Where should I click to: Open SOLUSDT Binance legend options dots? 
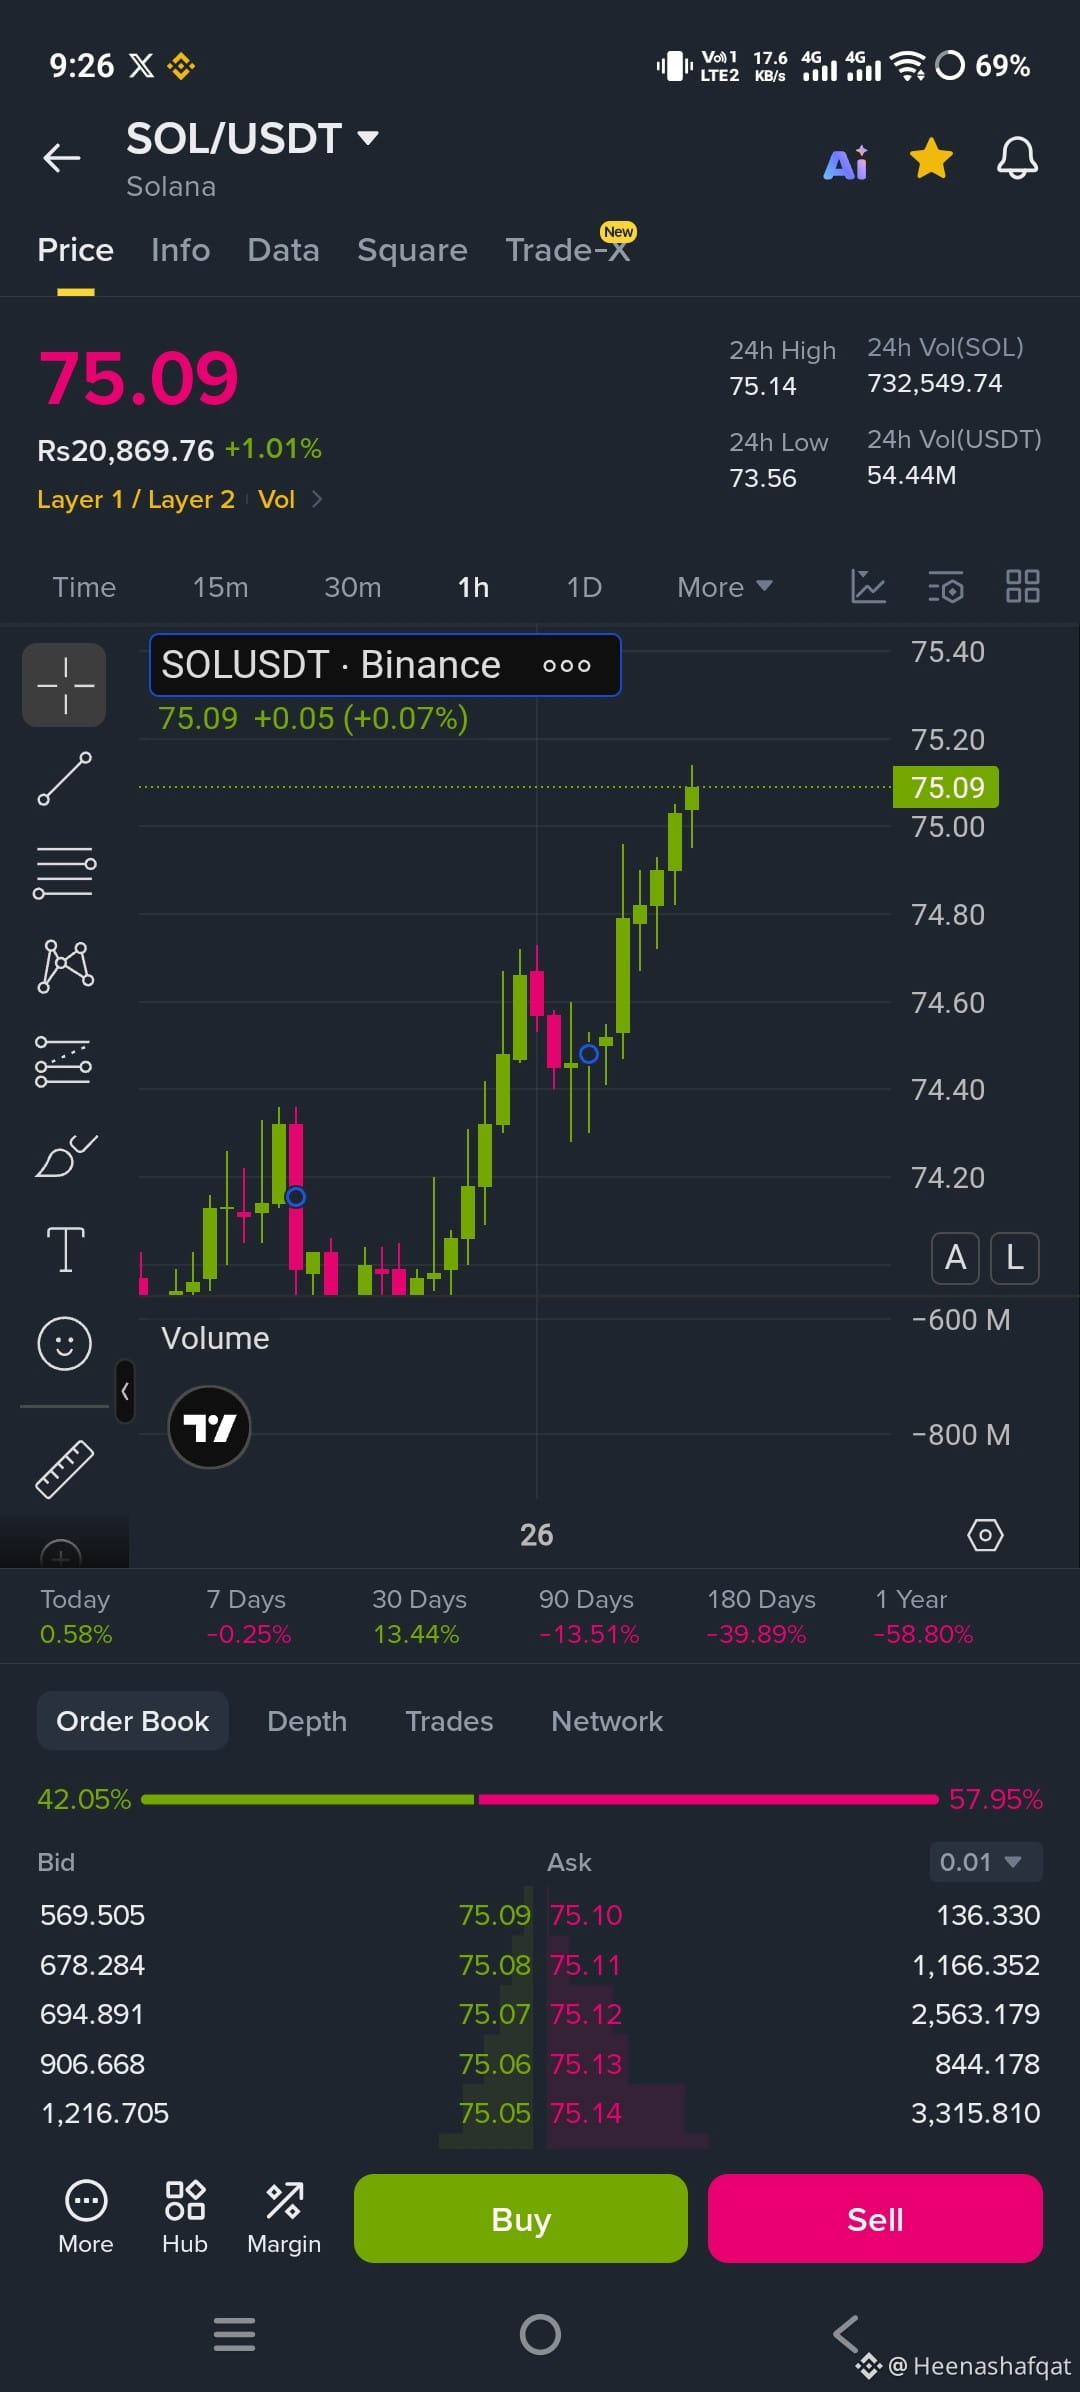click(567, 665)
